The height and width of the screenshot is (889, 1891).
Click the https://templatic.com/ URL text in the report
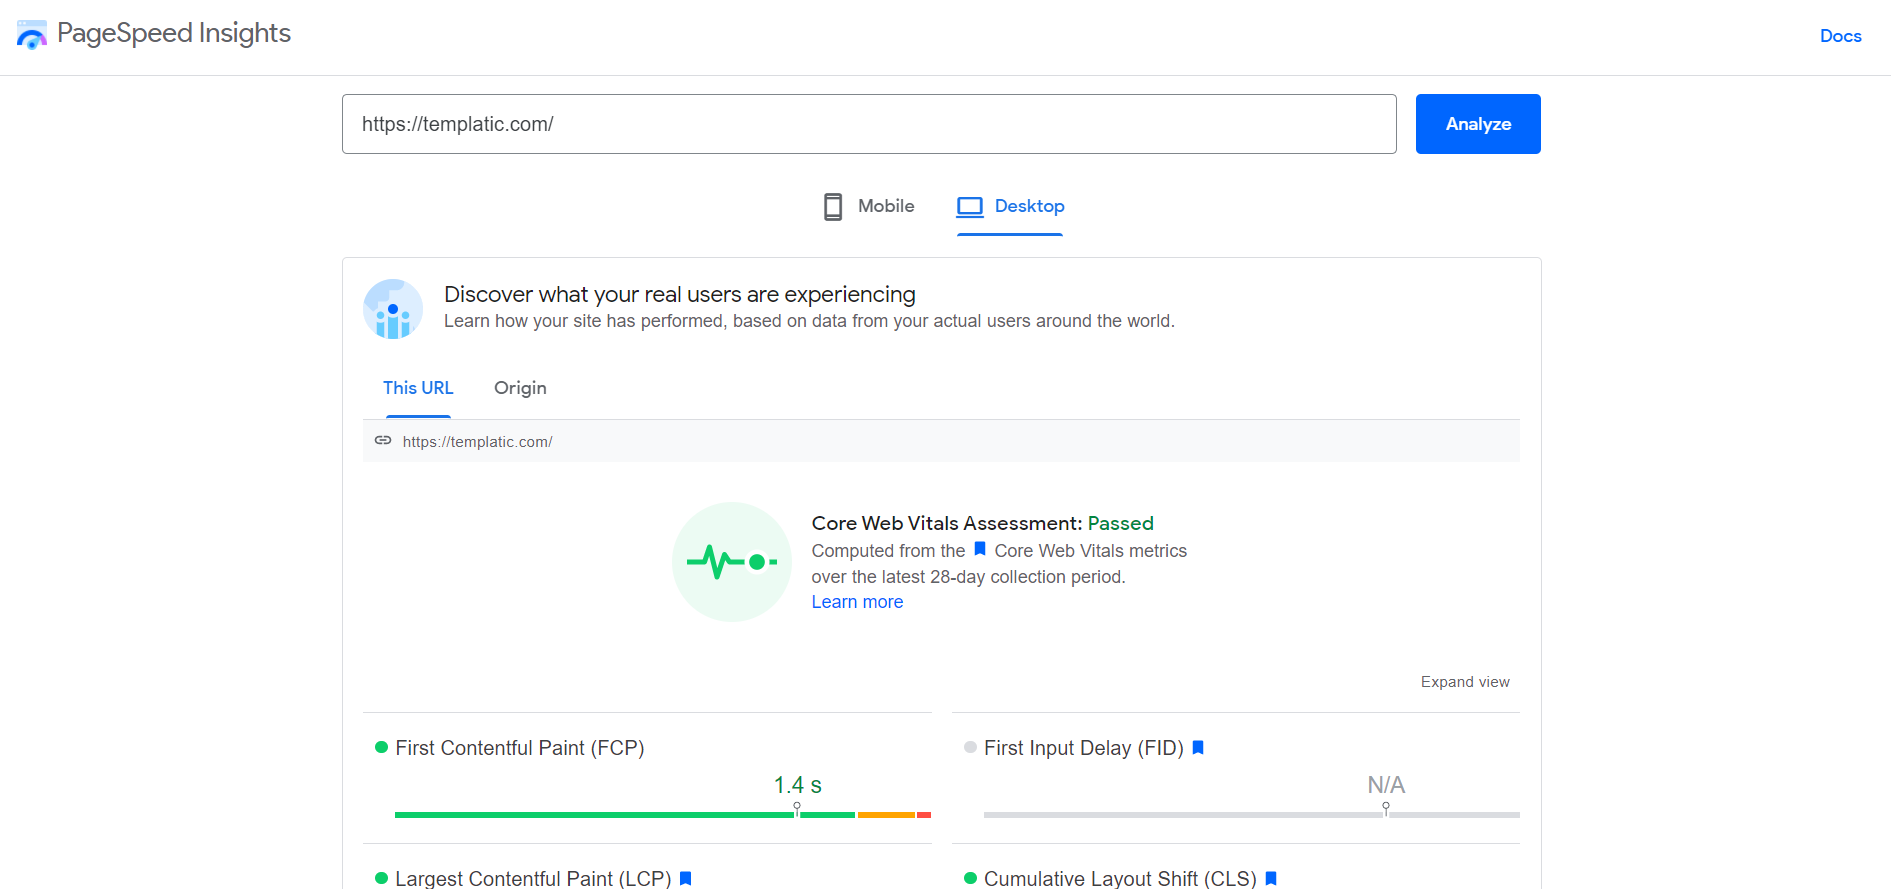click(x=477, y=442)
